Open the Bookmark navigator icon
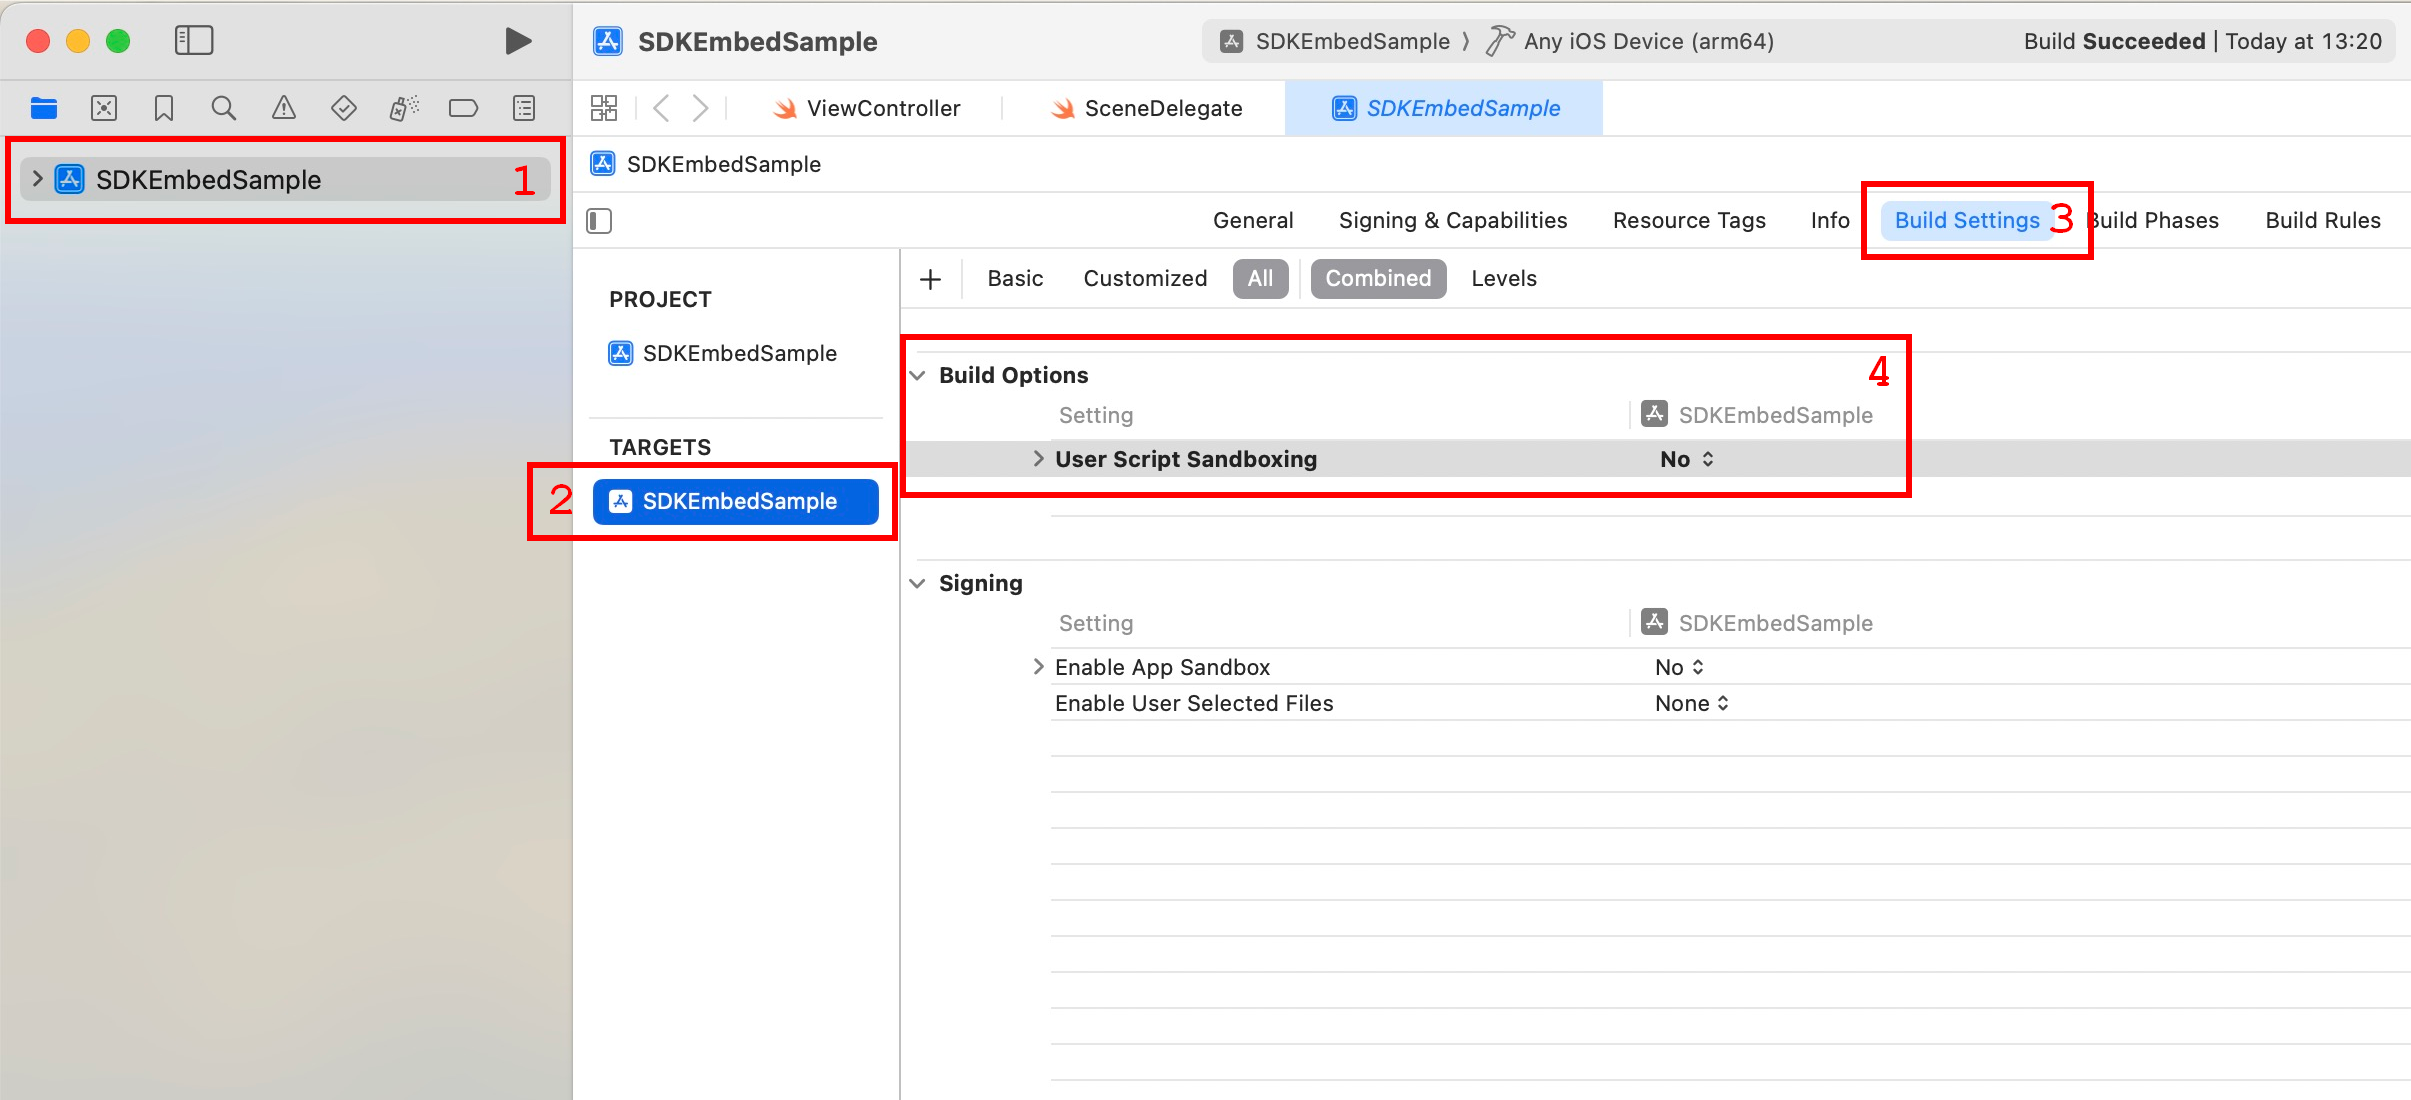The height and width of the screenshot is (1100, 2411). click(164, 108)
